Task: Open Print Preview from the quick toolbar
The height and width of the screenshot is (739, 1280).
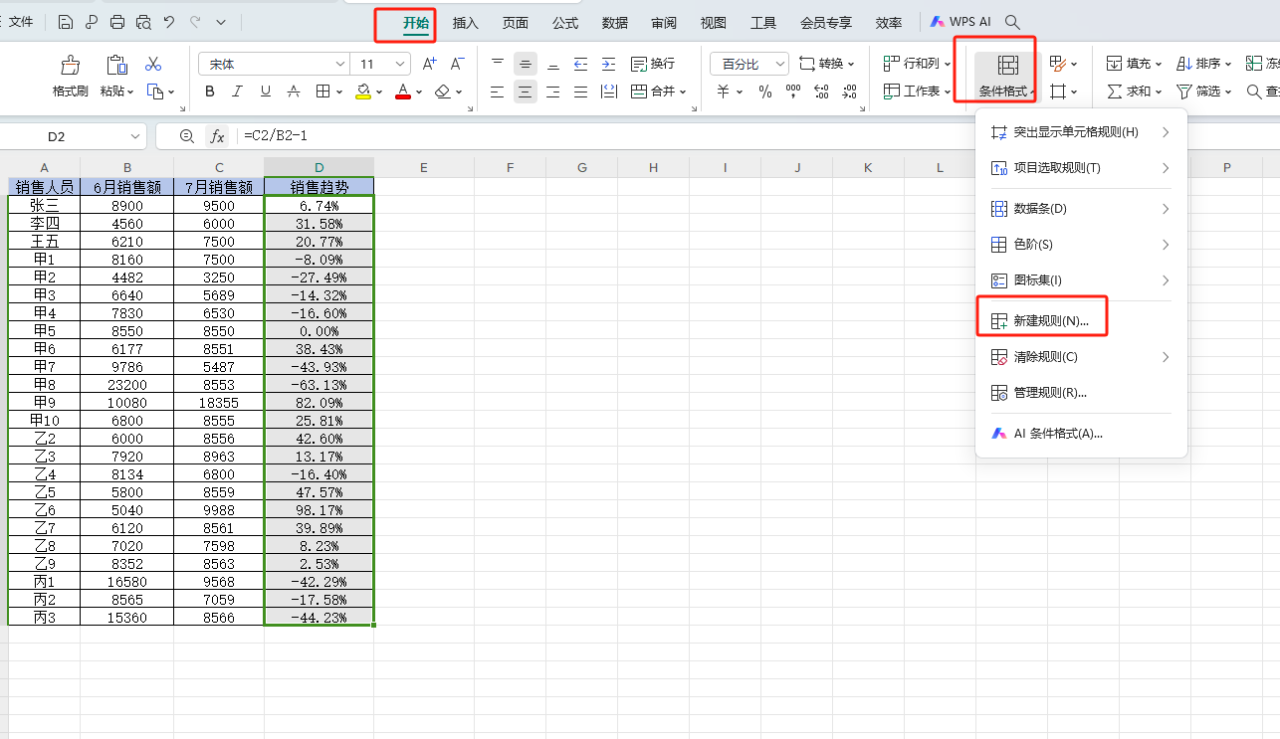Action: (x=143, y=22)
